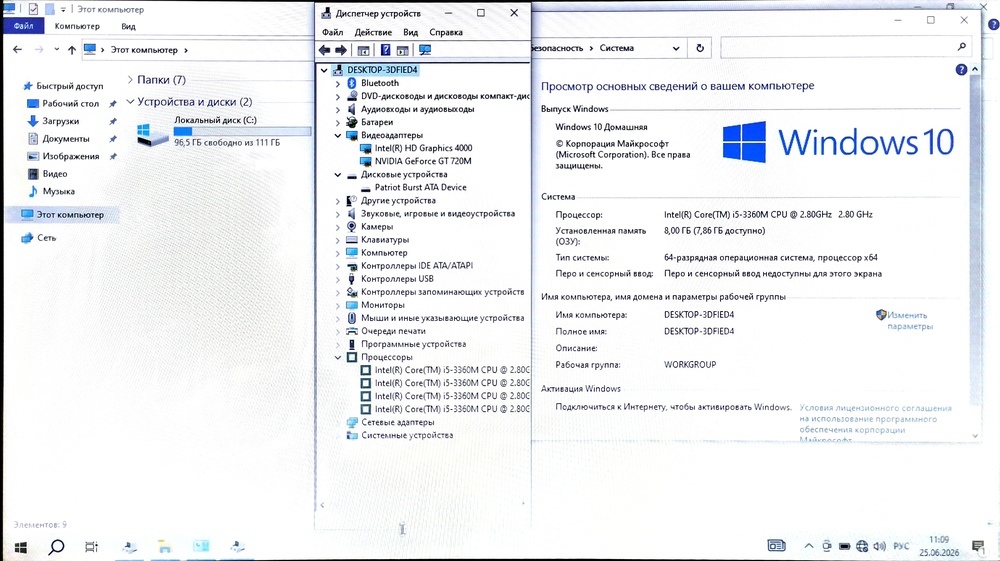Select Локальный диск (C:) drive icon
This screenshot has width=1000, height=561.
(151, 134)
